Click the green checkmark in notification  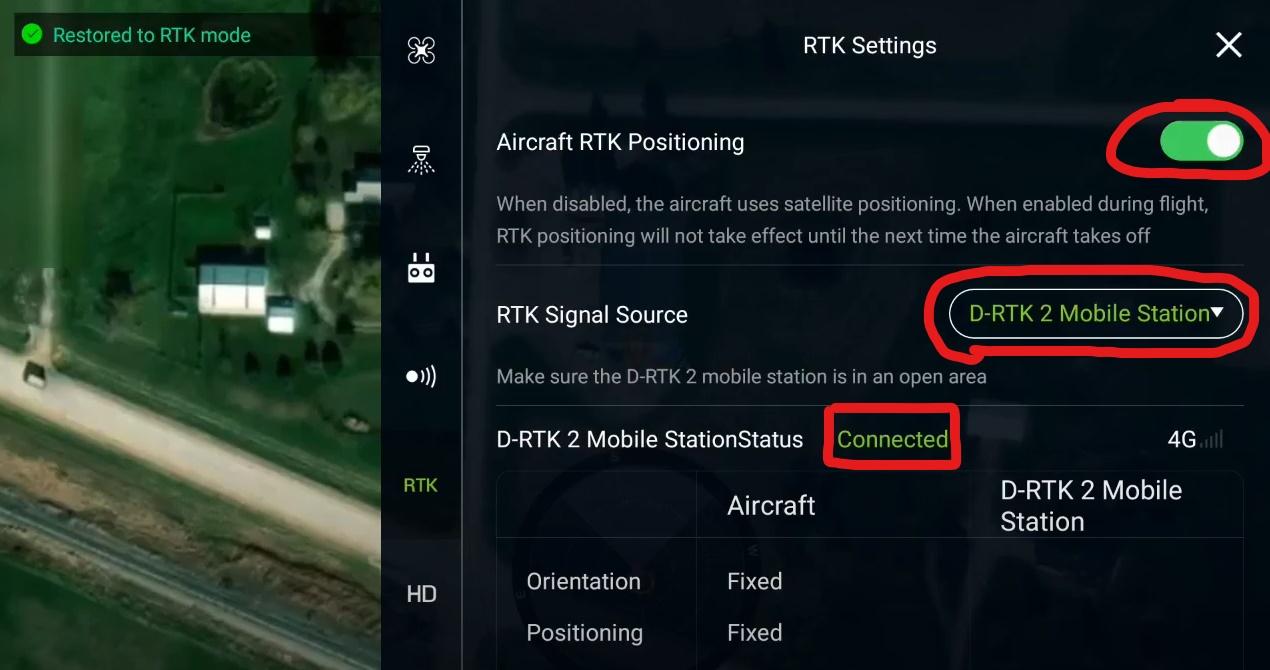(x=32, y=35)
